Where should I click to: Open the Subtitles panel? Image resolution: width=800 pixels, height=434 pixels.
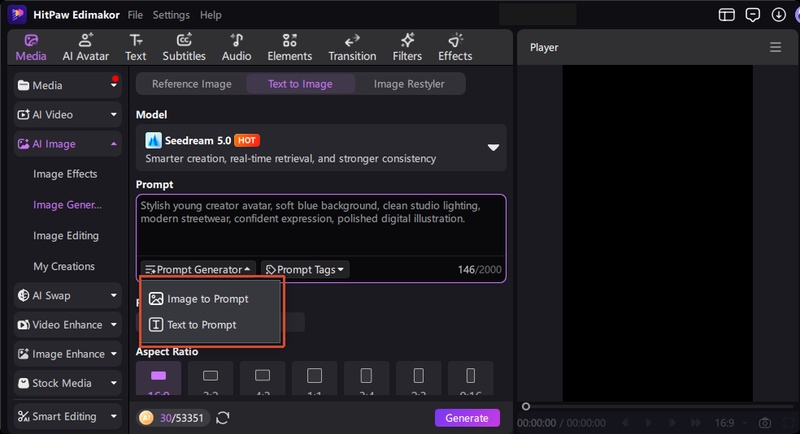pos(184,47)
